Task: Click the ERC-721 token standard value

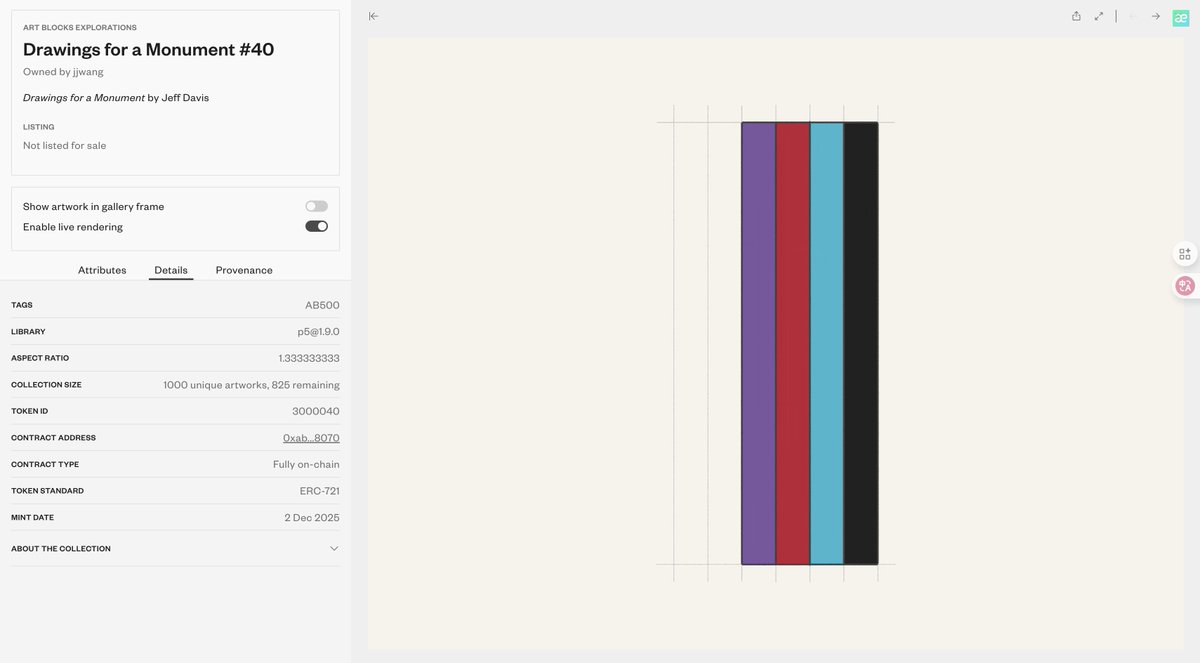Action: [x=320, y=491]
